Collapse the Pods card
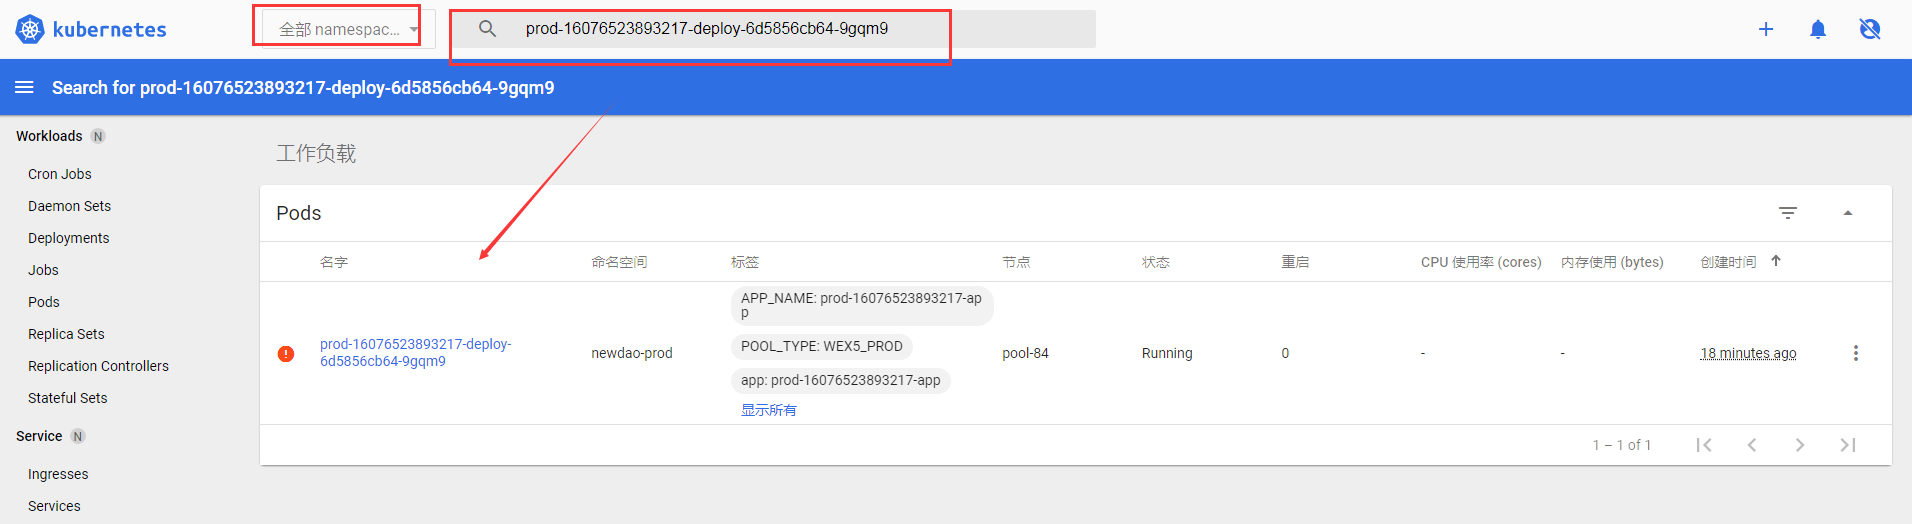 pos(1848,213)
